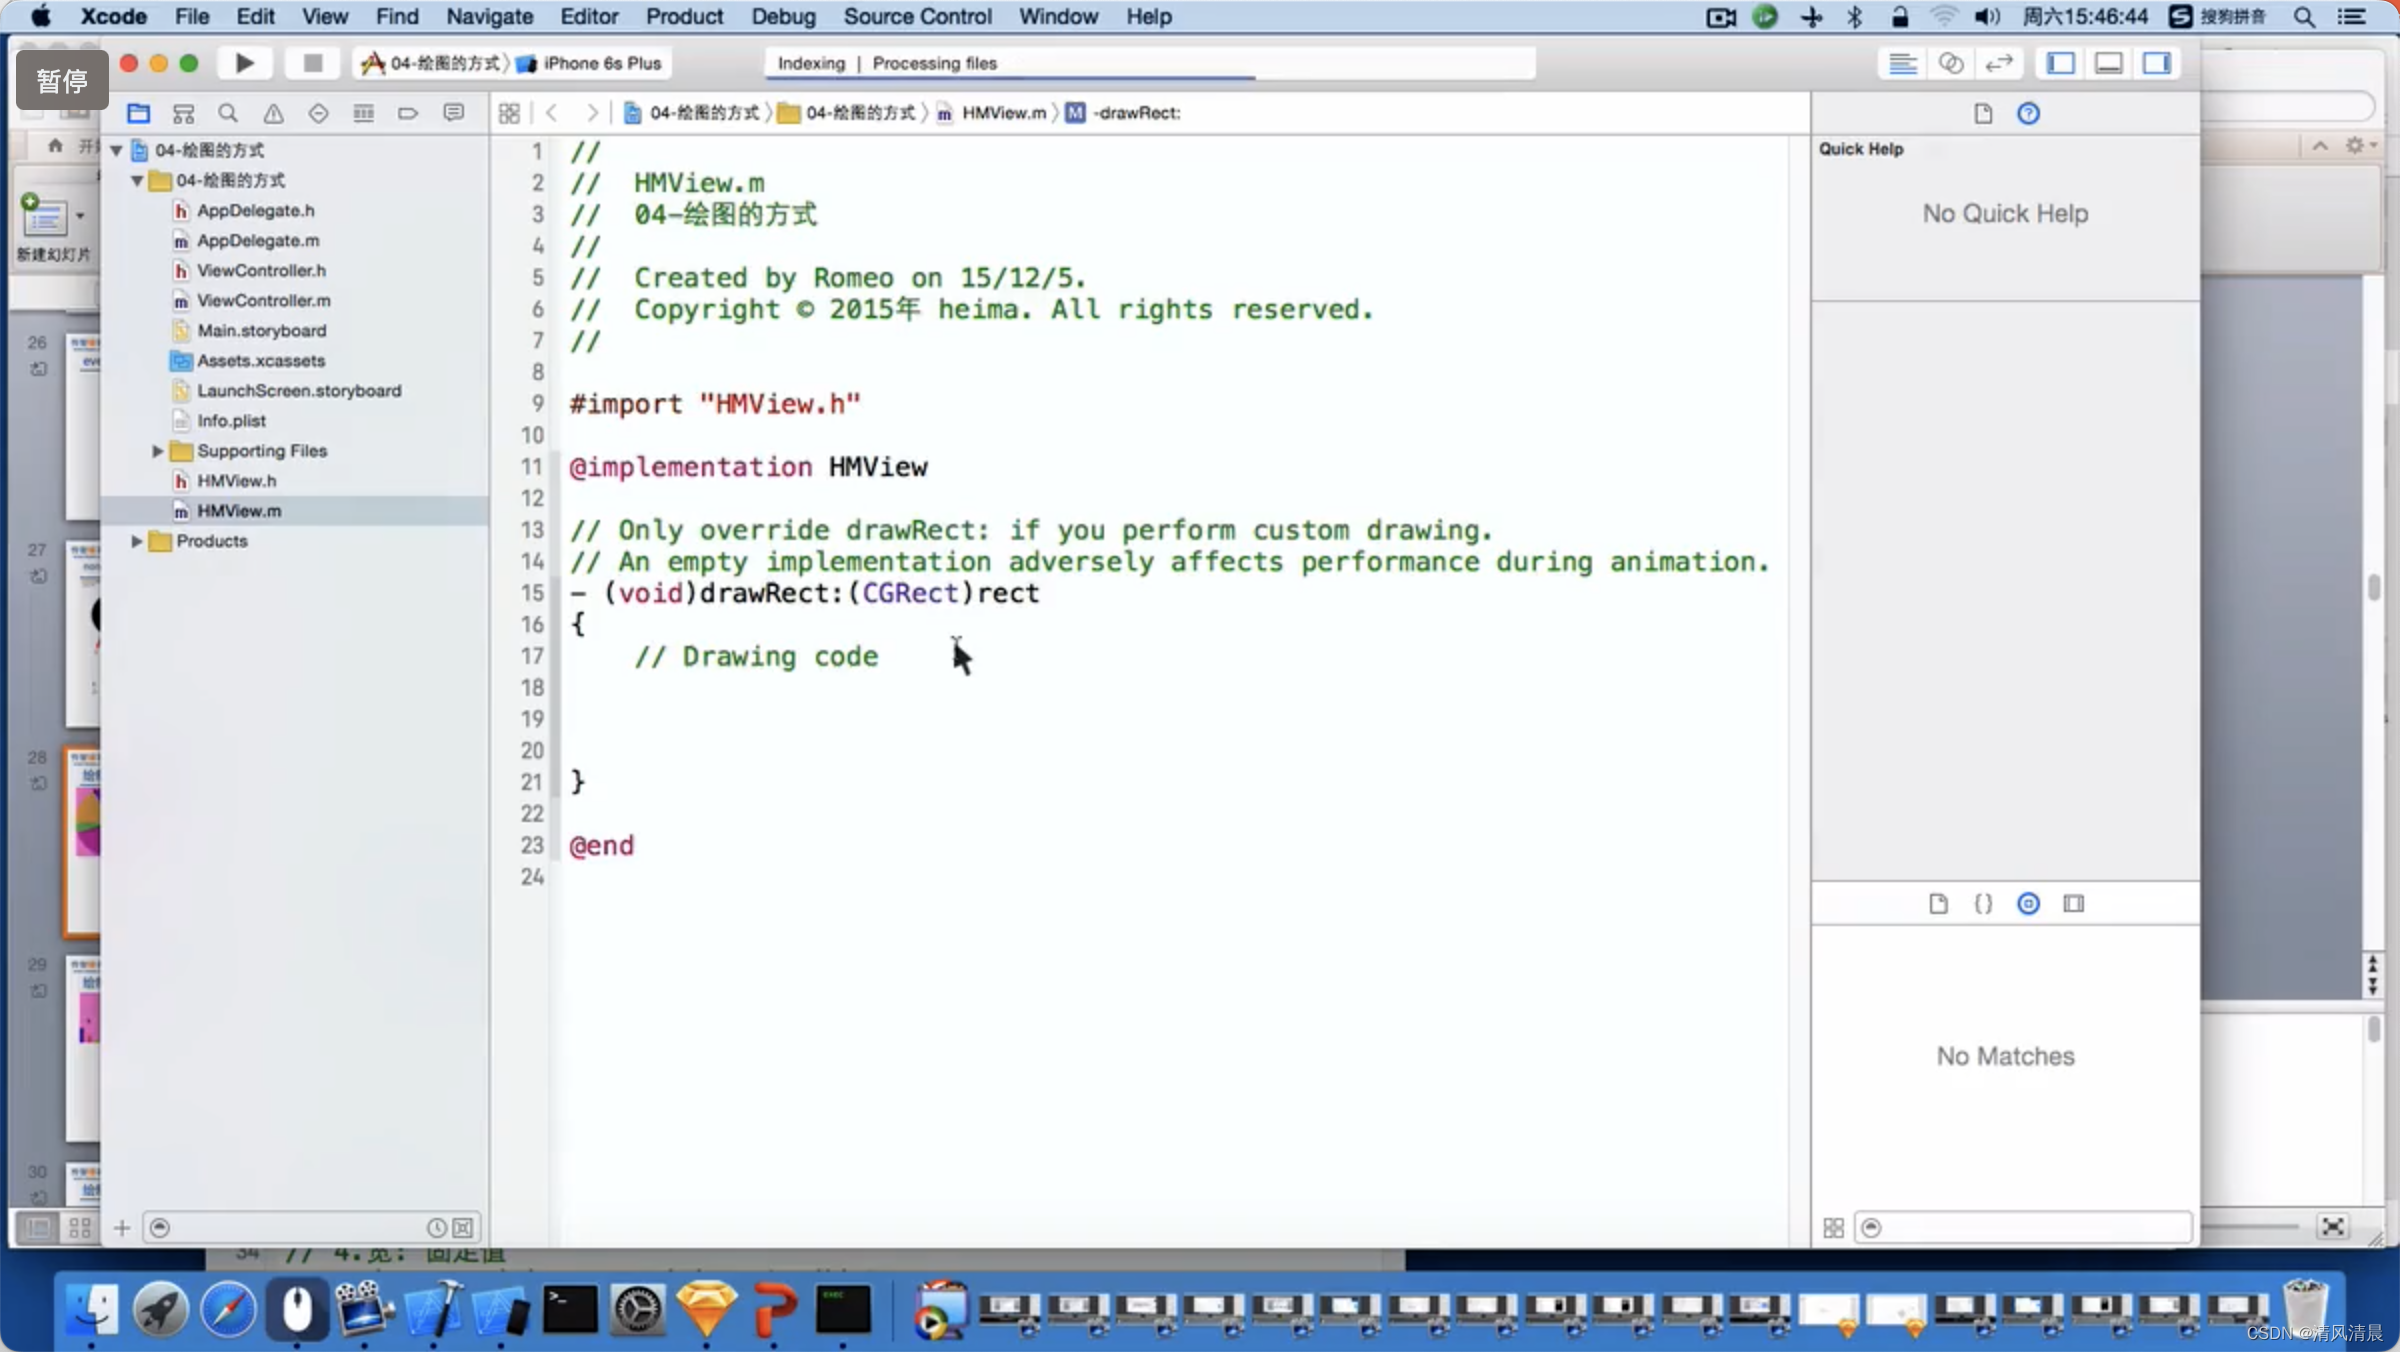Screen dimensions: 2400x1352
Task: Open the Issue navigator warning icon
Action: [x=273, y=113]
